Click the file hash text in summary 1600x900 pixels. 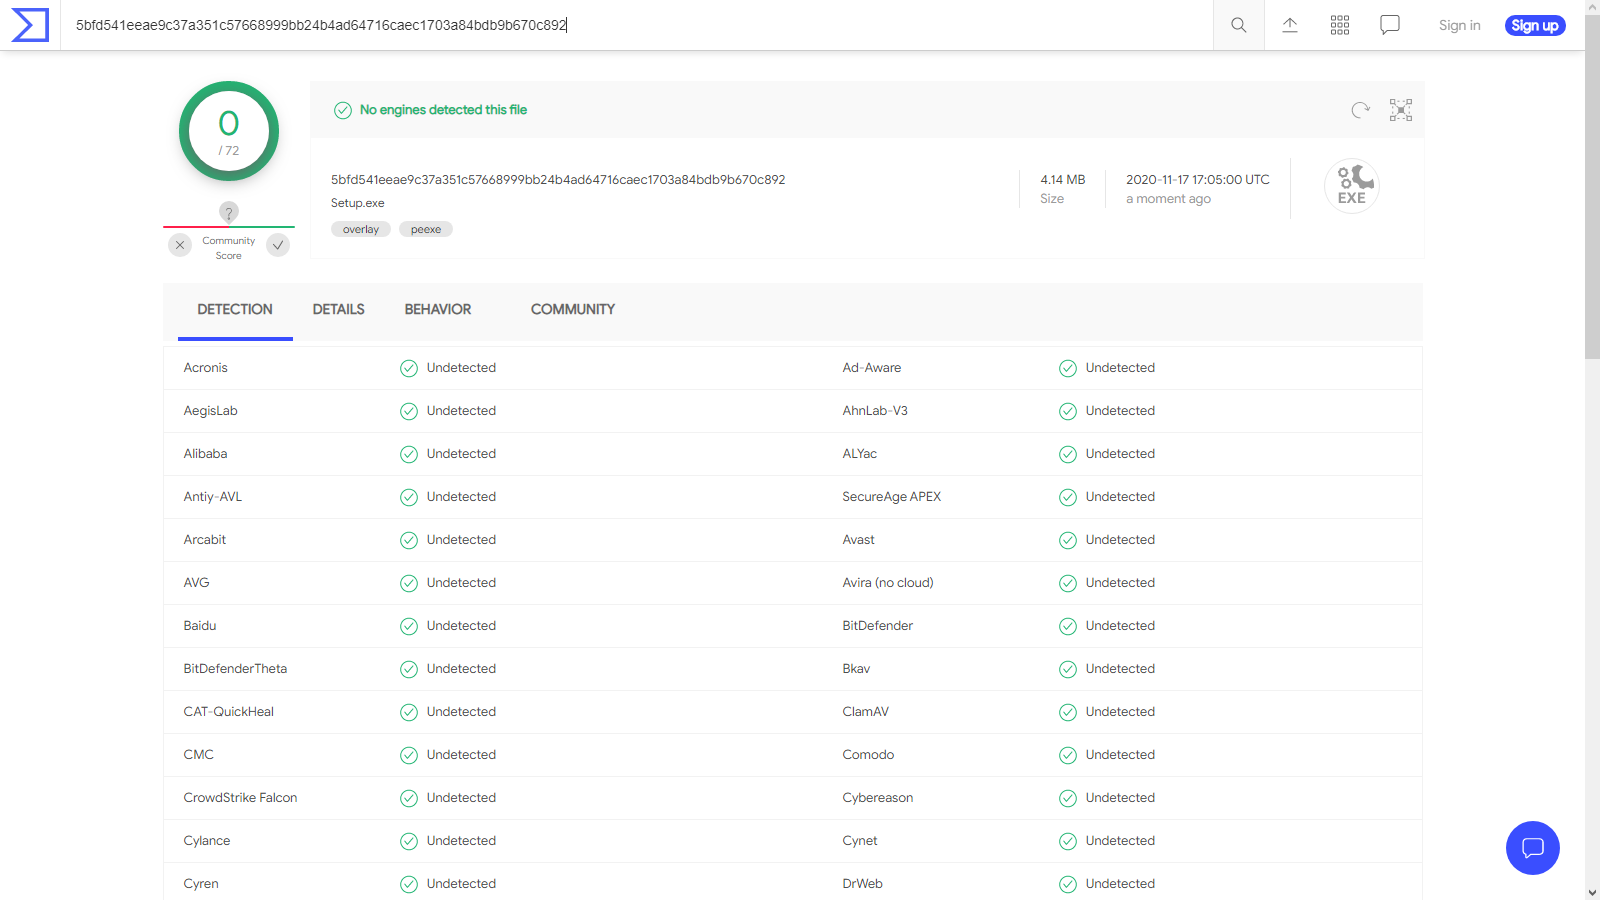pyautogui.click(x=558, y=180)
